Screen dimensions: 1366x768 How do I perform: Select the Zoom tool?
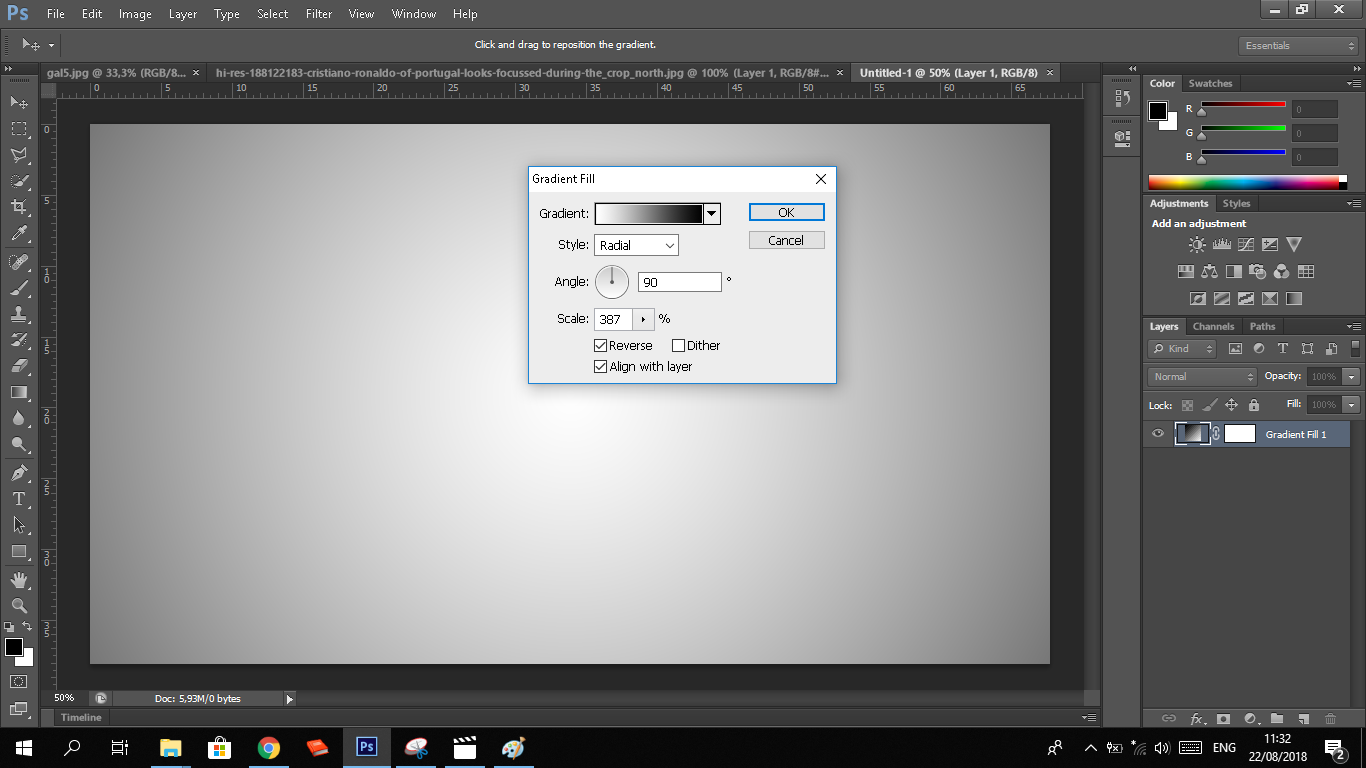[19, 605]
